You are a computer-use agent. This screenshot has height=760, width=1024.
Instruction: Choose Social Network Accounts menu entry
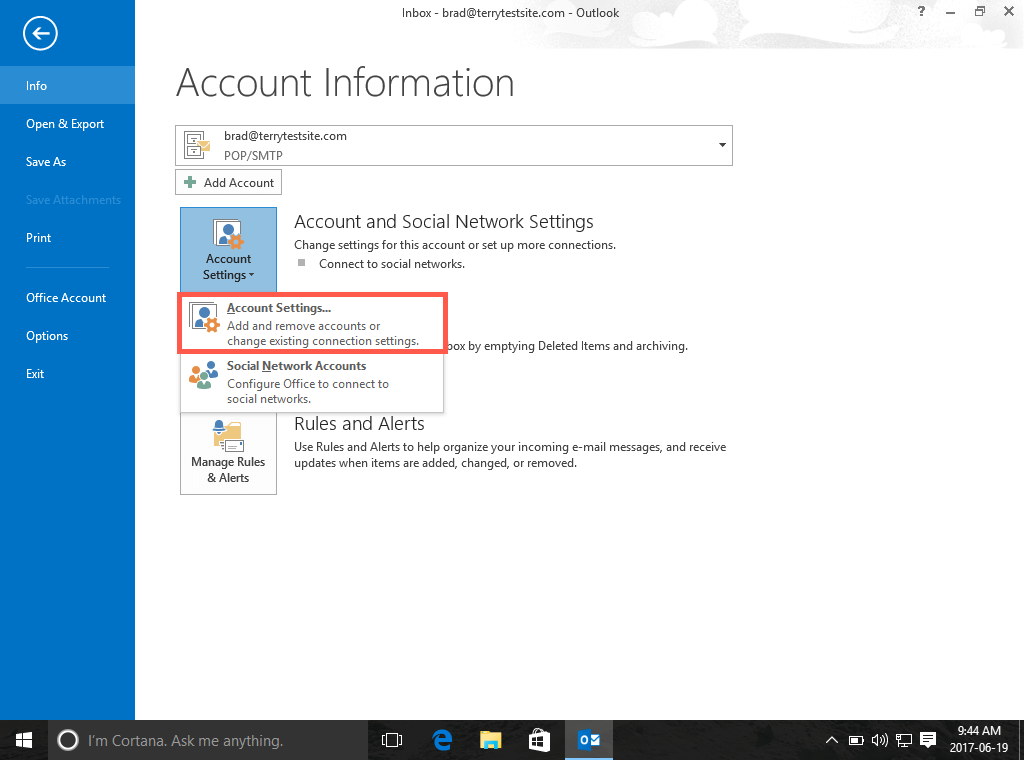point(312,382)
